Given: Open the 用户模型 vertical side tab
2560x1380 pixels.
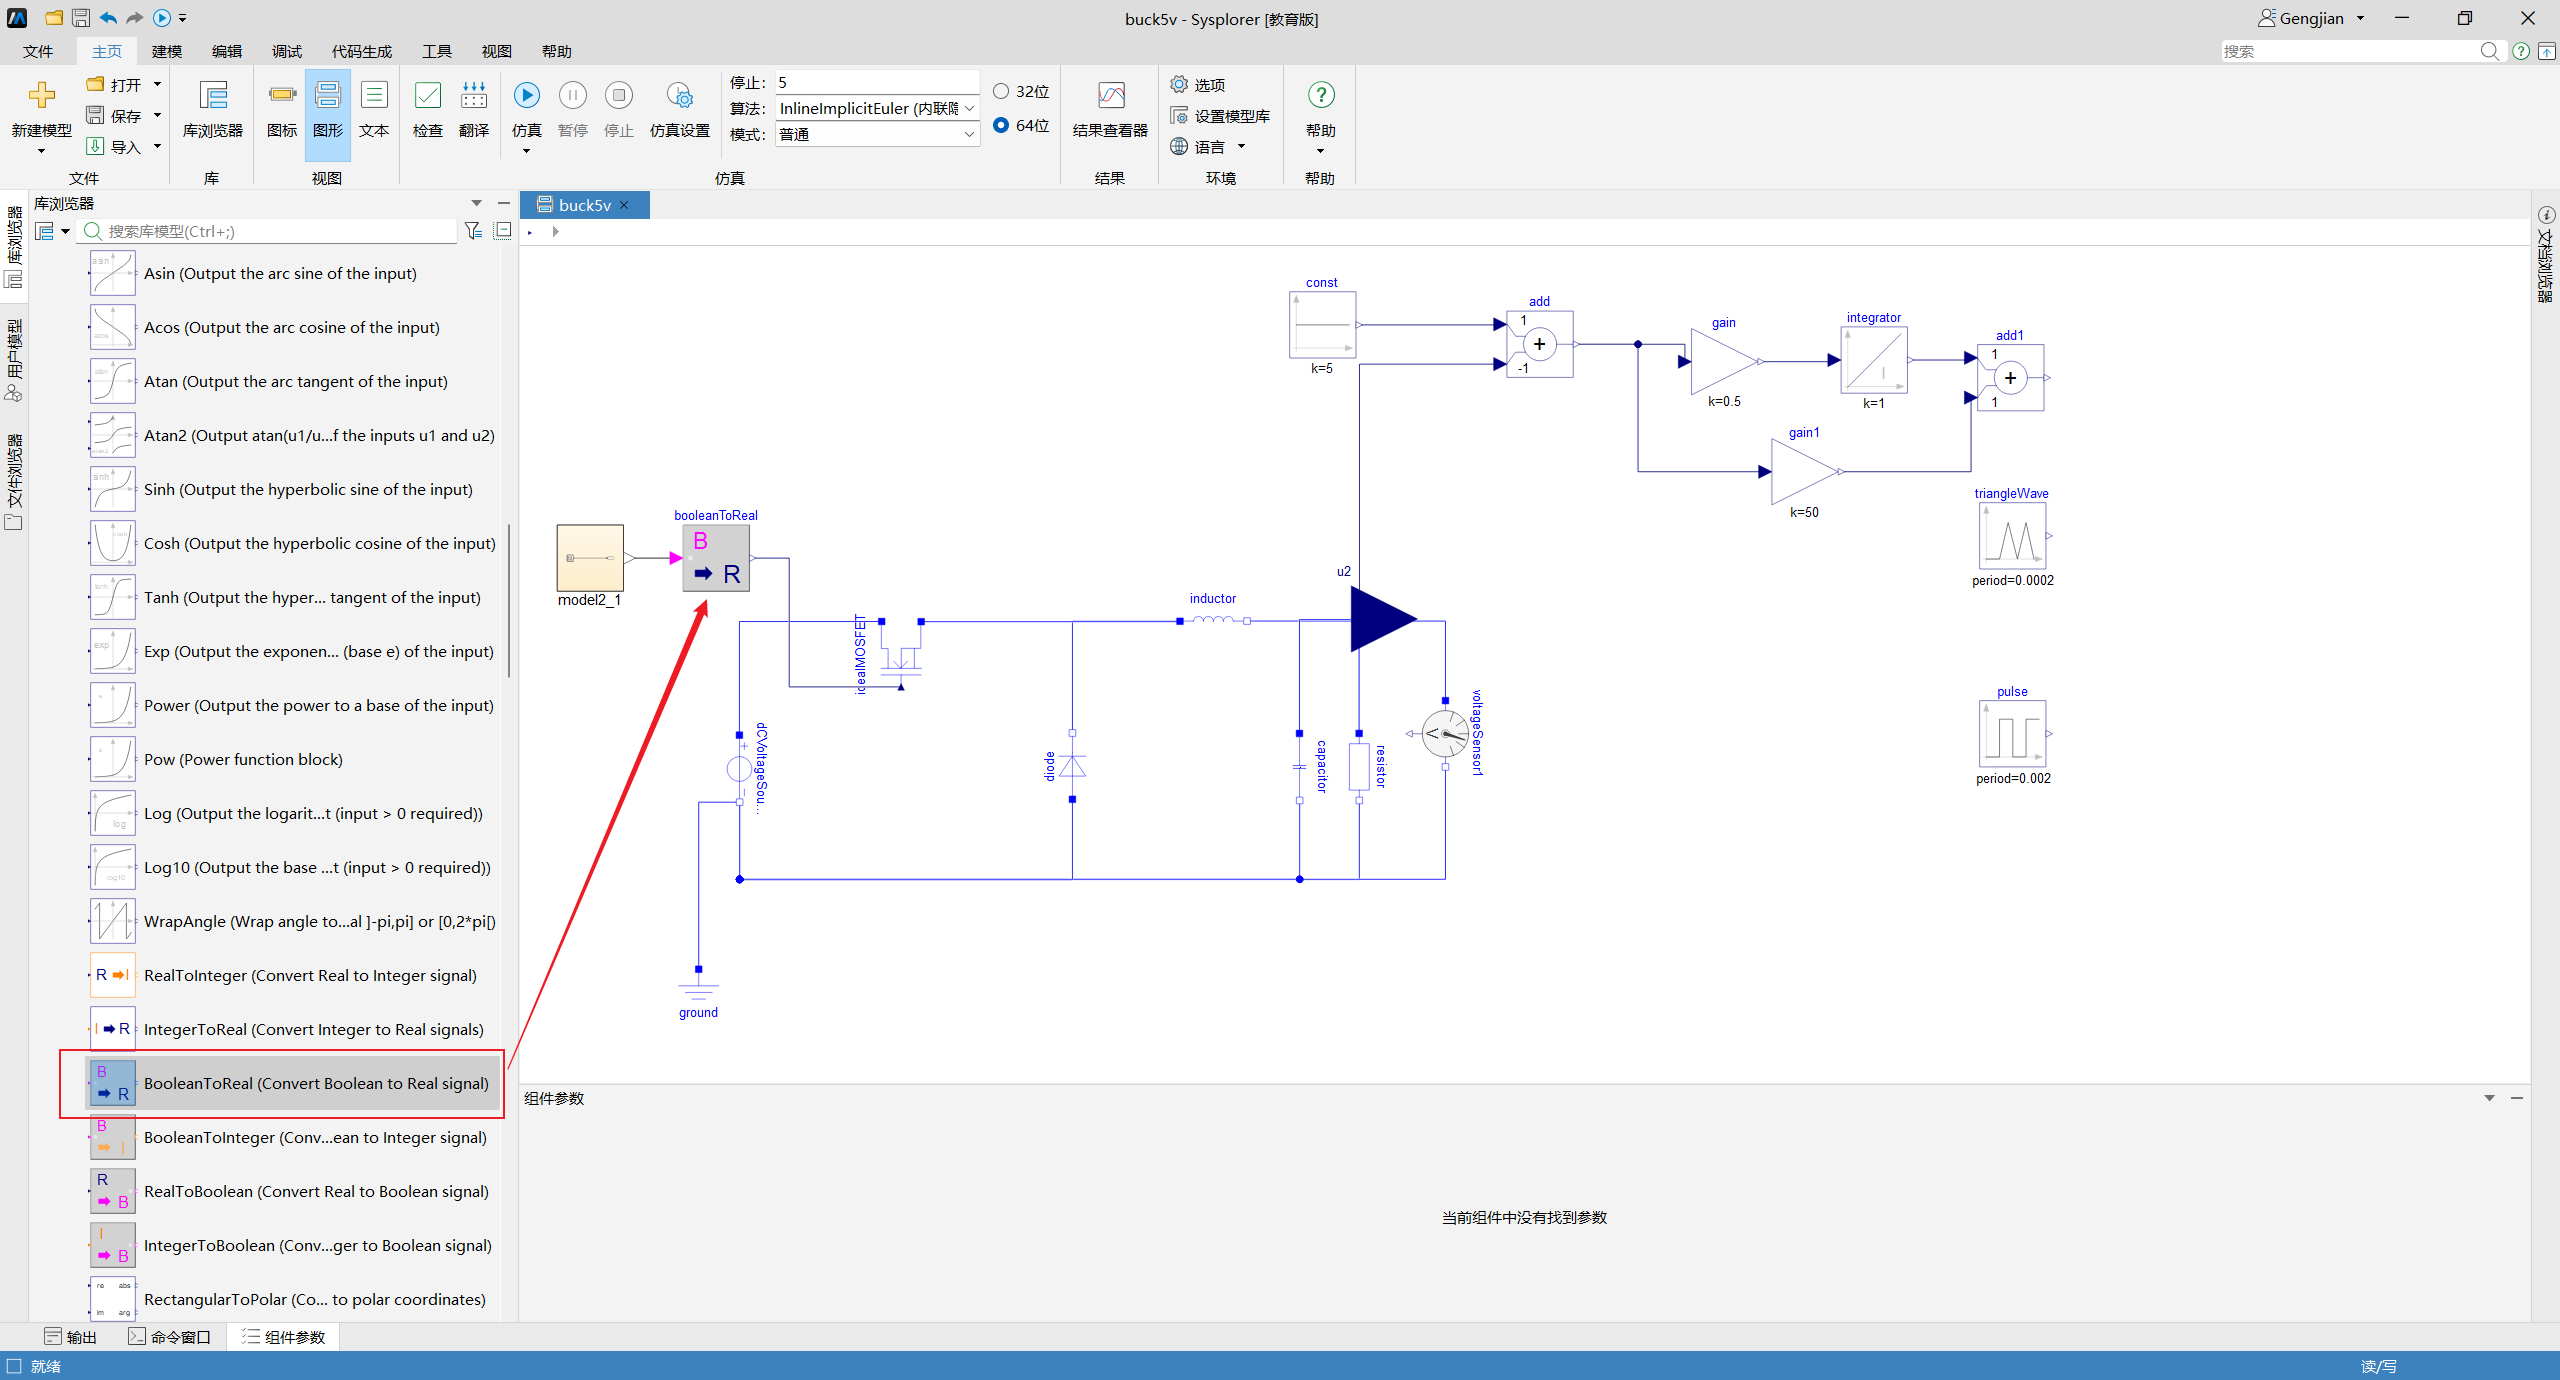Looking at the screenshot, I should tap(14, 360).
